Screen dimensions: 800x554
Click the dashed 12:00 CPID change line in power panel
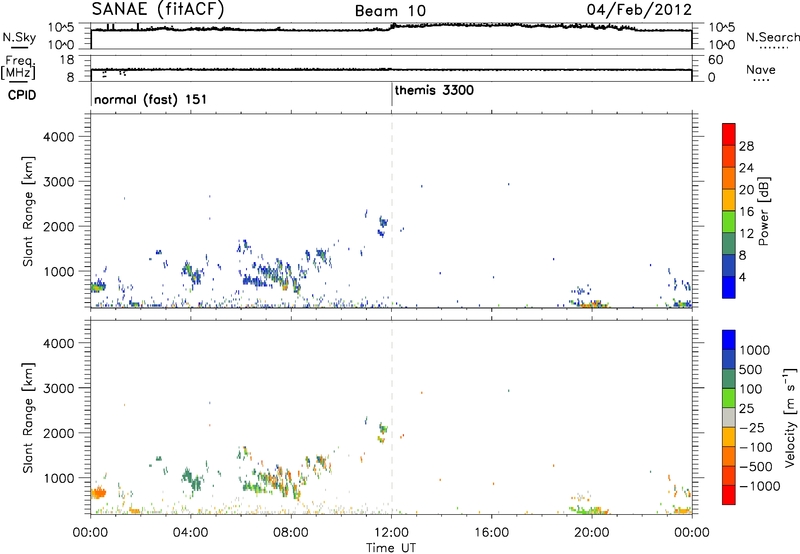[392, 211]
